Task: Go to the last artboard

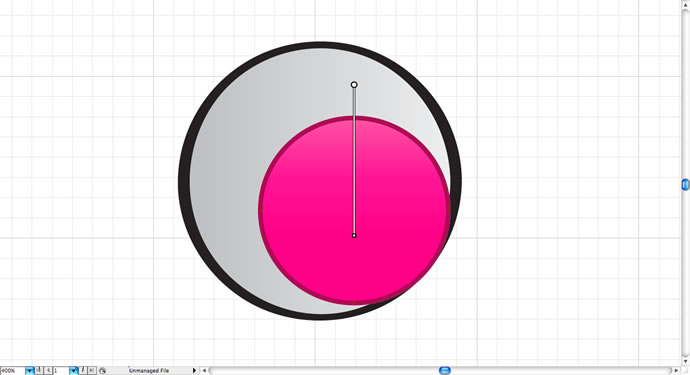Action: click(x=92, y=371)
